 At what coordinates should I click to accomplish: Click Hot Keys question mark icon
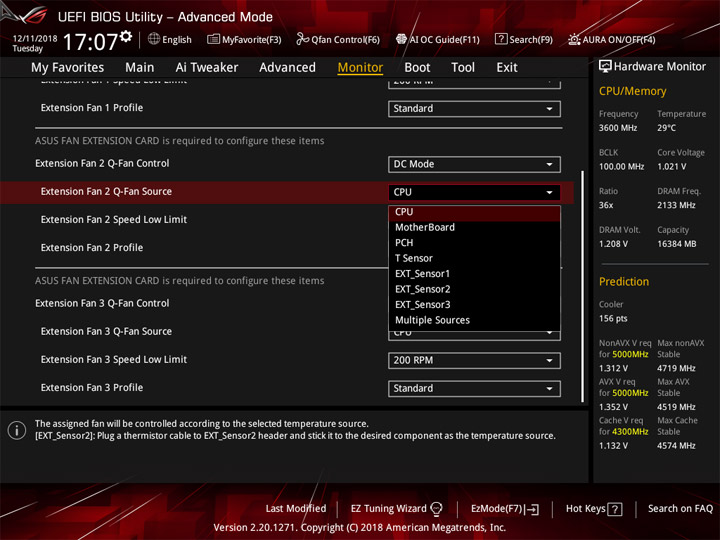tap(614, 509)
